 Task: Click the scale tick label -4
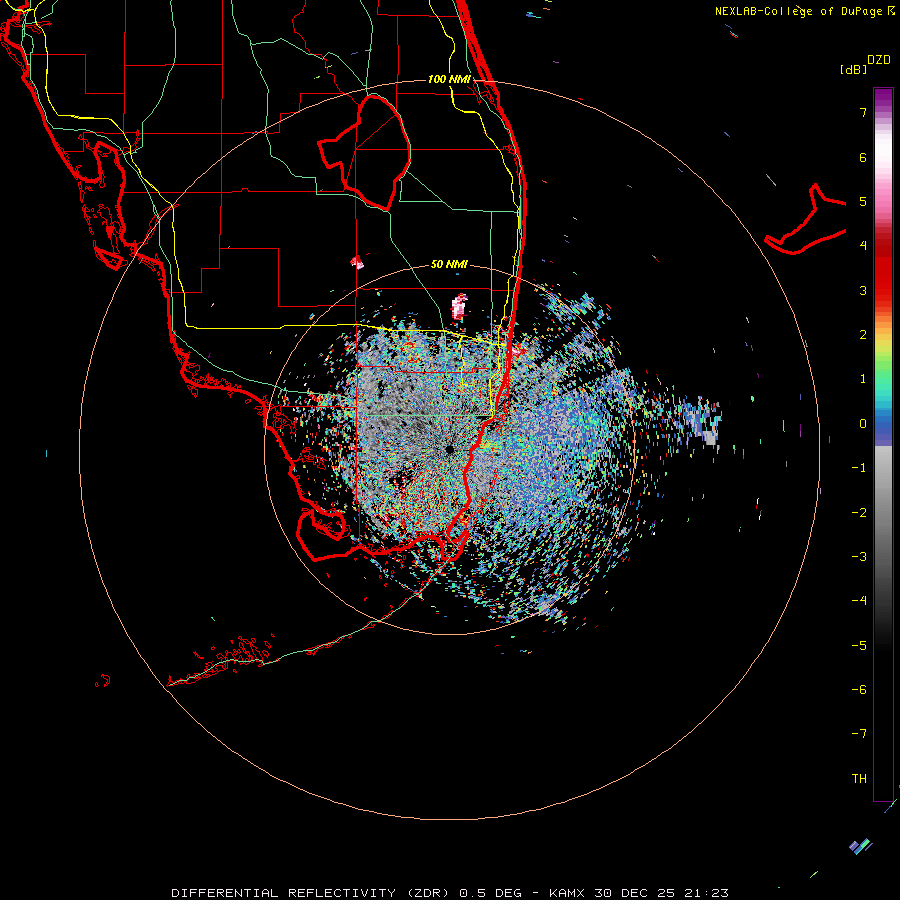click(x=859, y=601)
